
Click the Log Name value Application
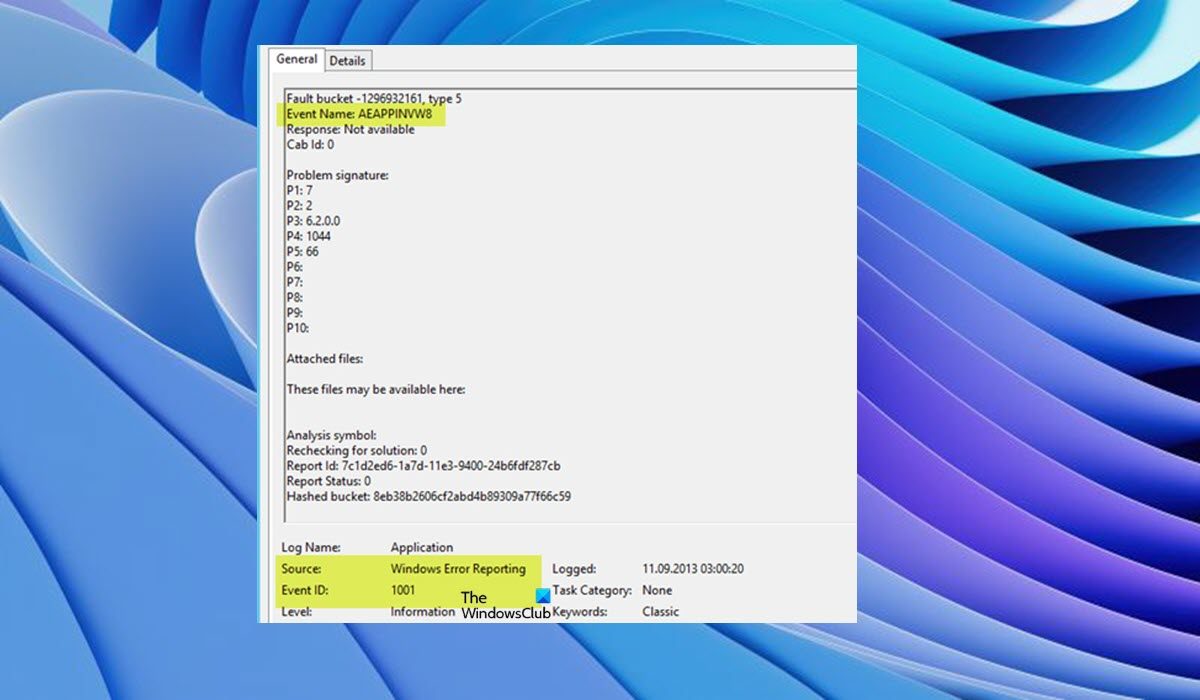click(422, 547)
